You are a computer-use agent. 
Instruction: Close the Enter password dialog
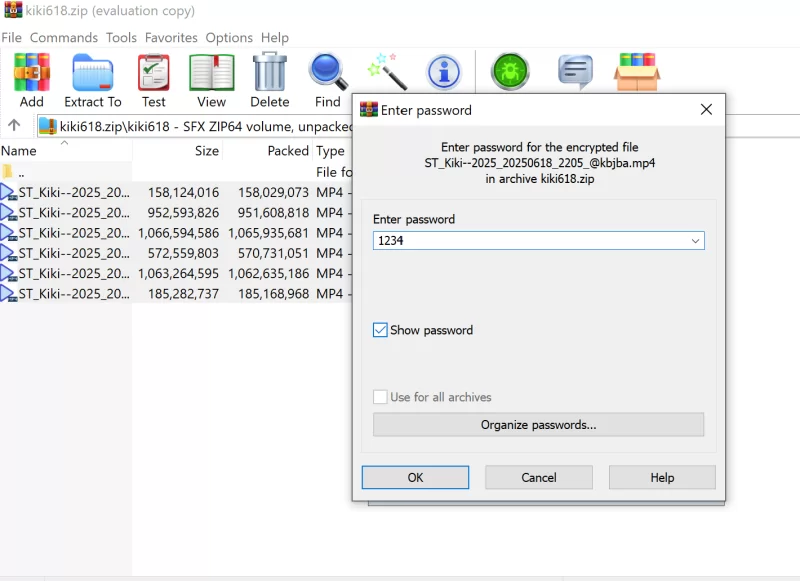pos(706,110)
